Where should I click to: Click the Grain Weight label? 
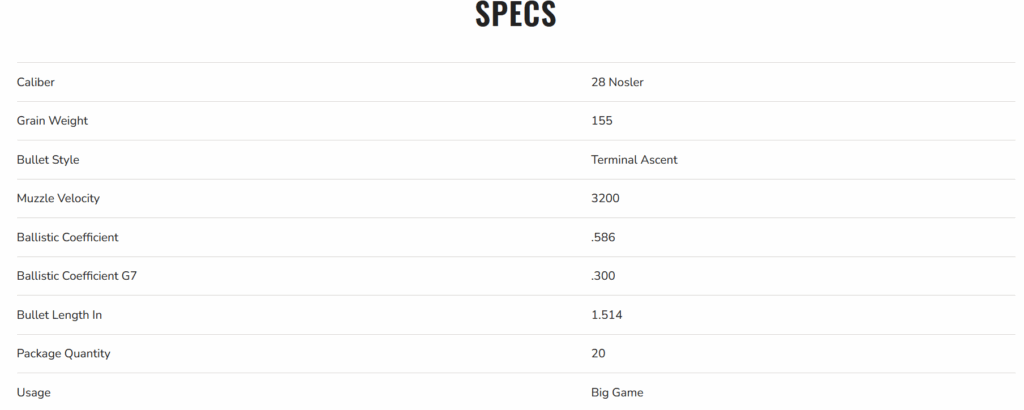click(x=52, y=121)
